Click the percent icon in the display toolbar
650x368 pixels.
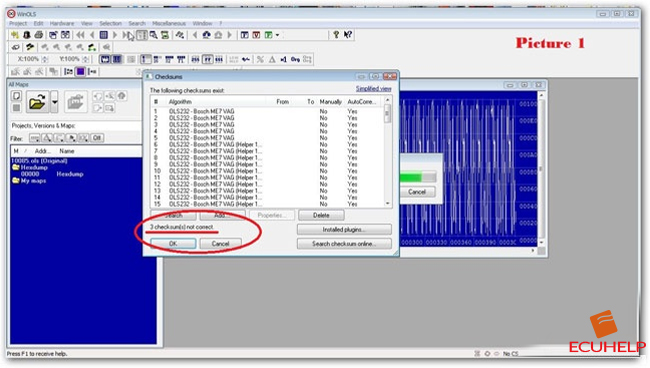point(260,59)
